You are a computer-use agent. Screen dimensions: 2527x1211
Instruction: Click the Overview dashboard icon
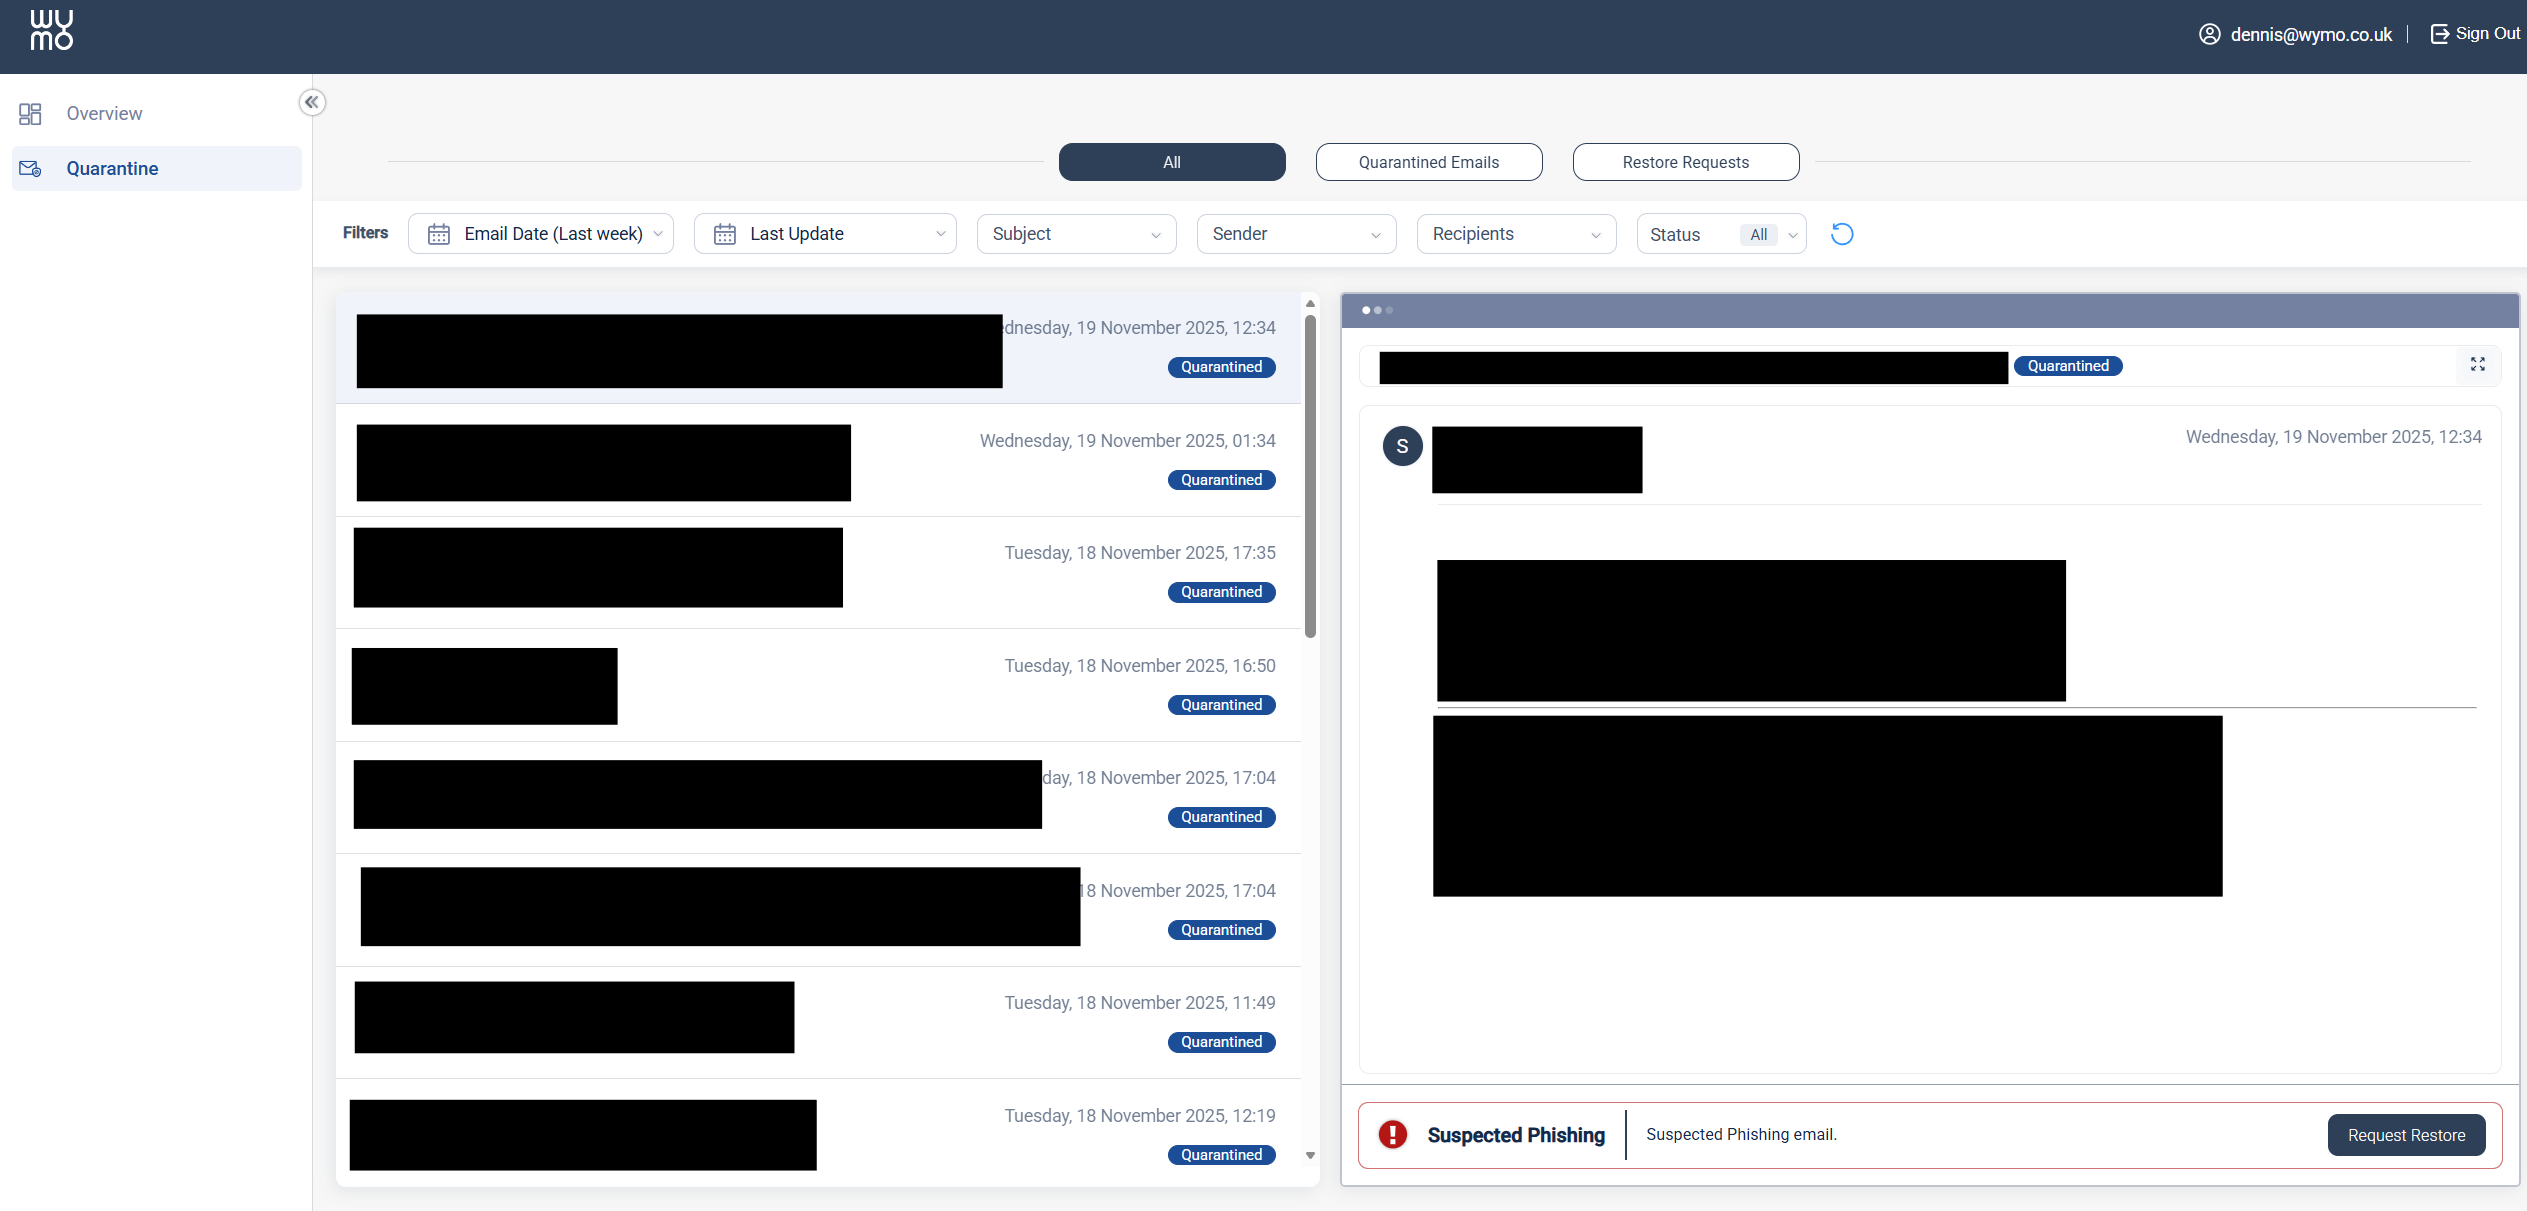point(30,114)
